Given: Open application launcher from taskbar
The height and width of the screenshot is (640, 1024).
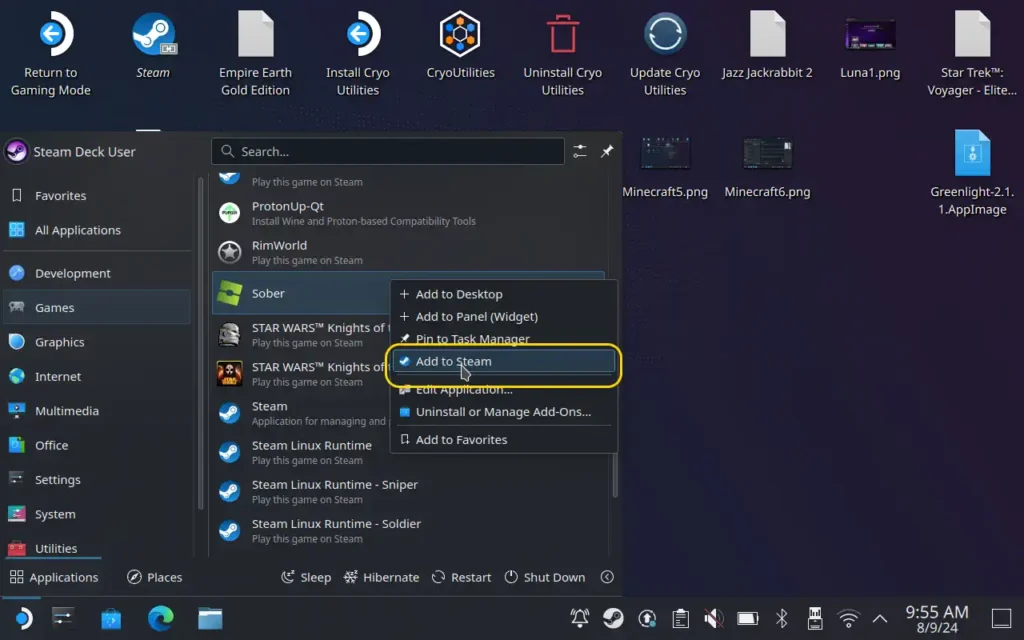Looking at the screenshot, I should (x=22, y=618).
